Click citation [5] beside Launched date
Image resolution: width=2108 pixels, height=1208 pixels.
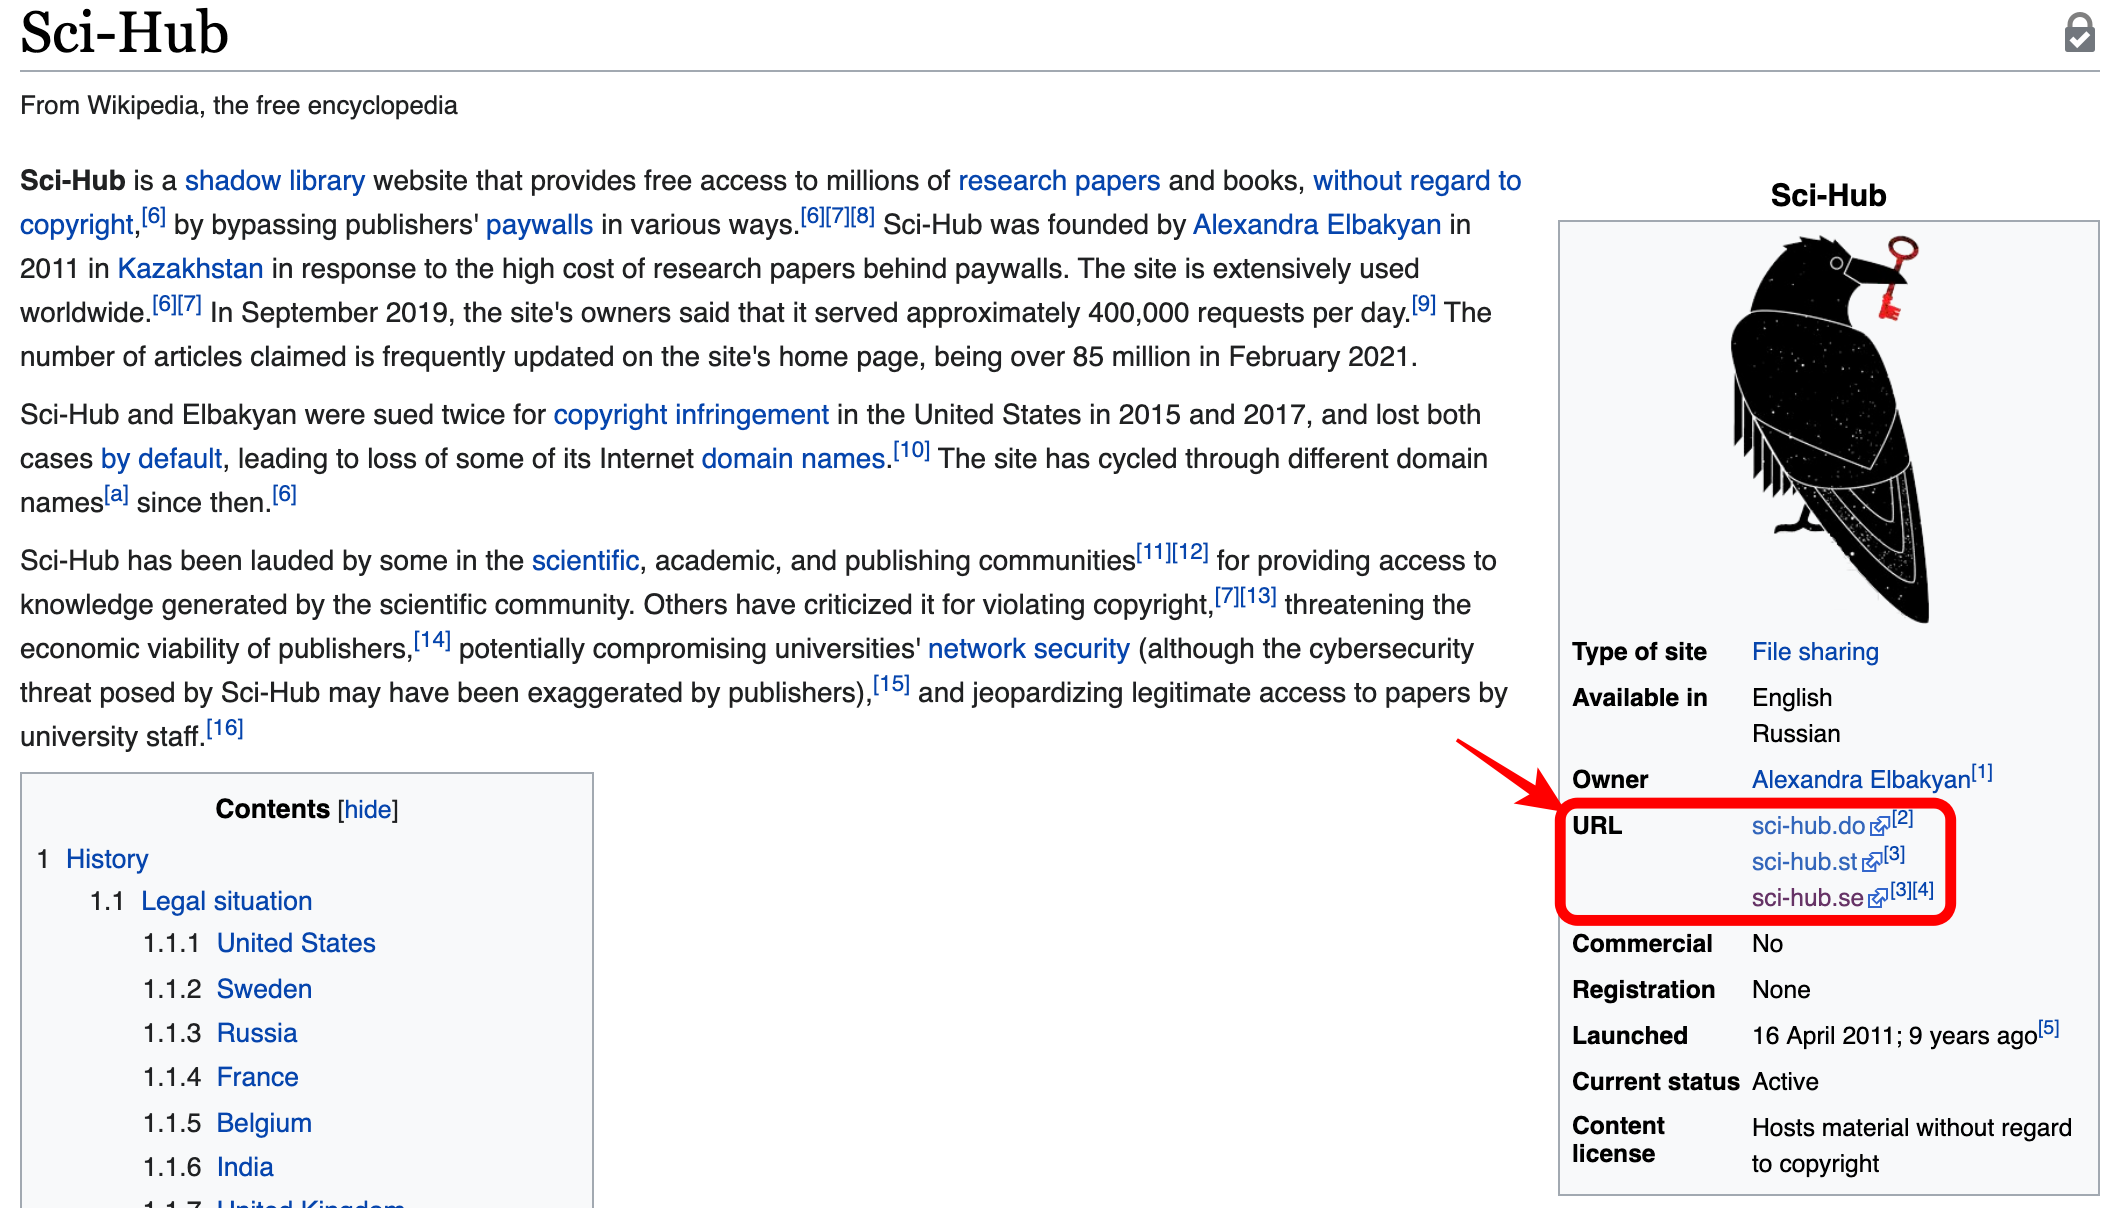(2049, 1028)
